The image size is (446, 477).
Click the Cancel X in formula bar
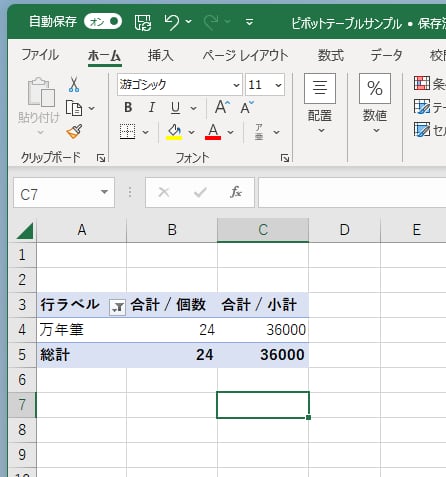(164, 192)
